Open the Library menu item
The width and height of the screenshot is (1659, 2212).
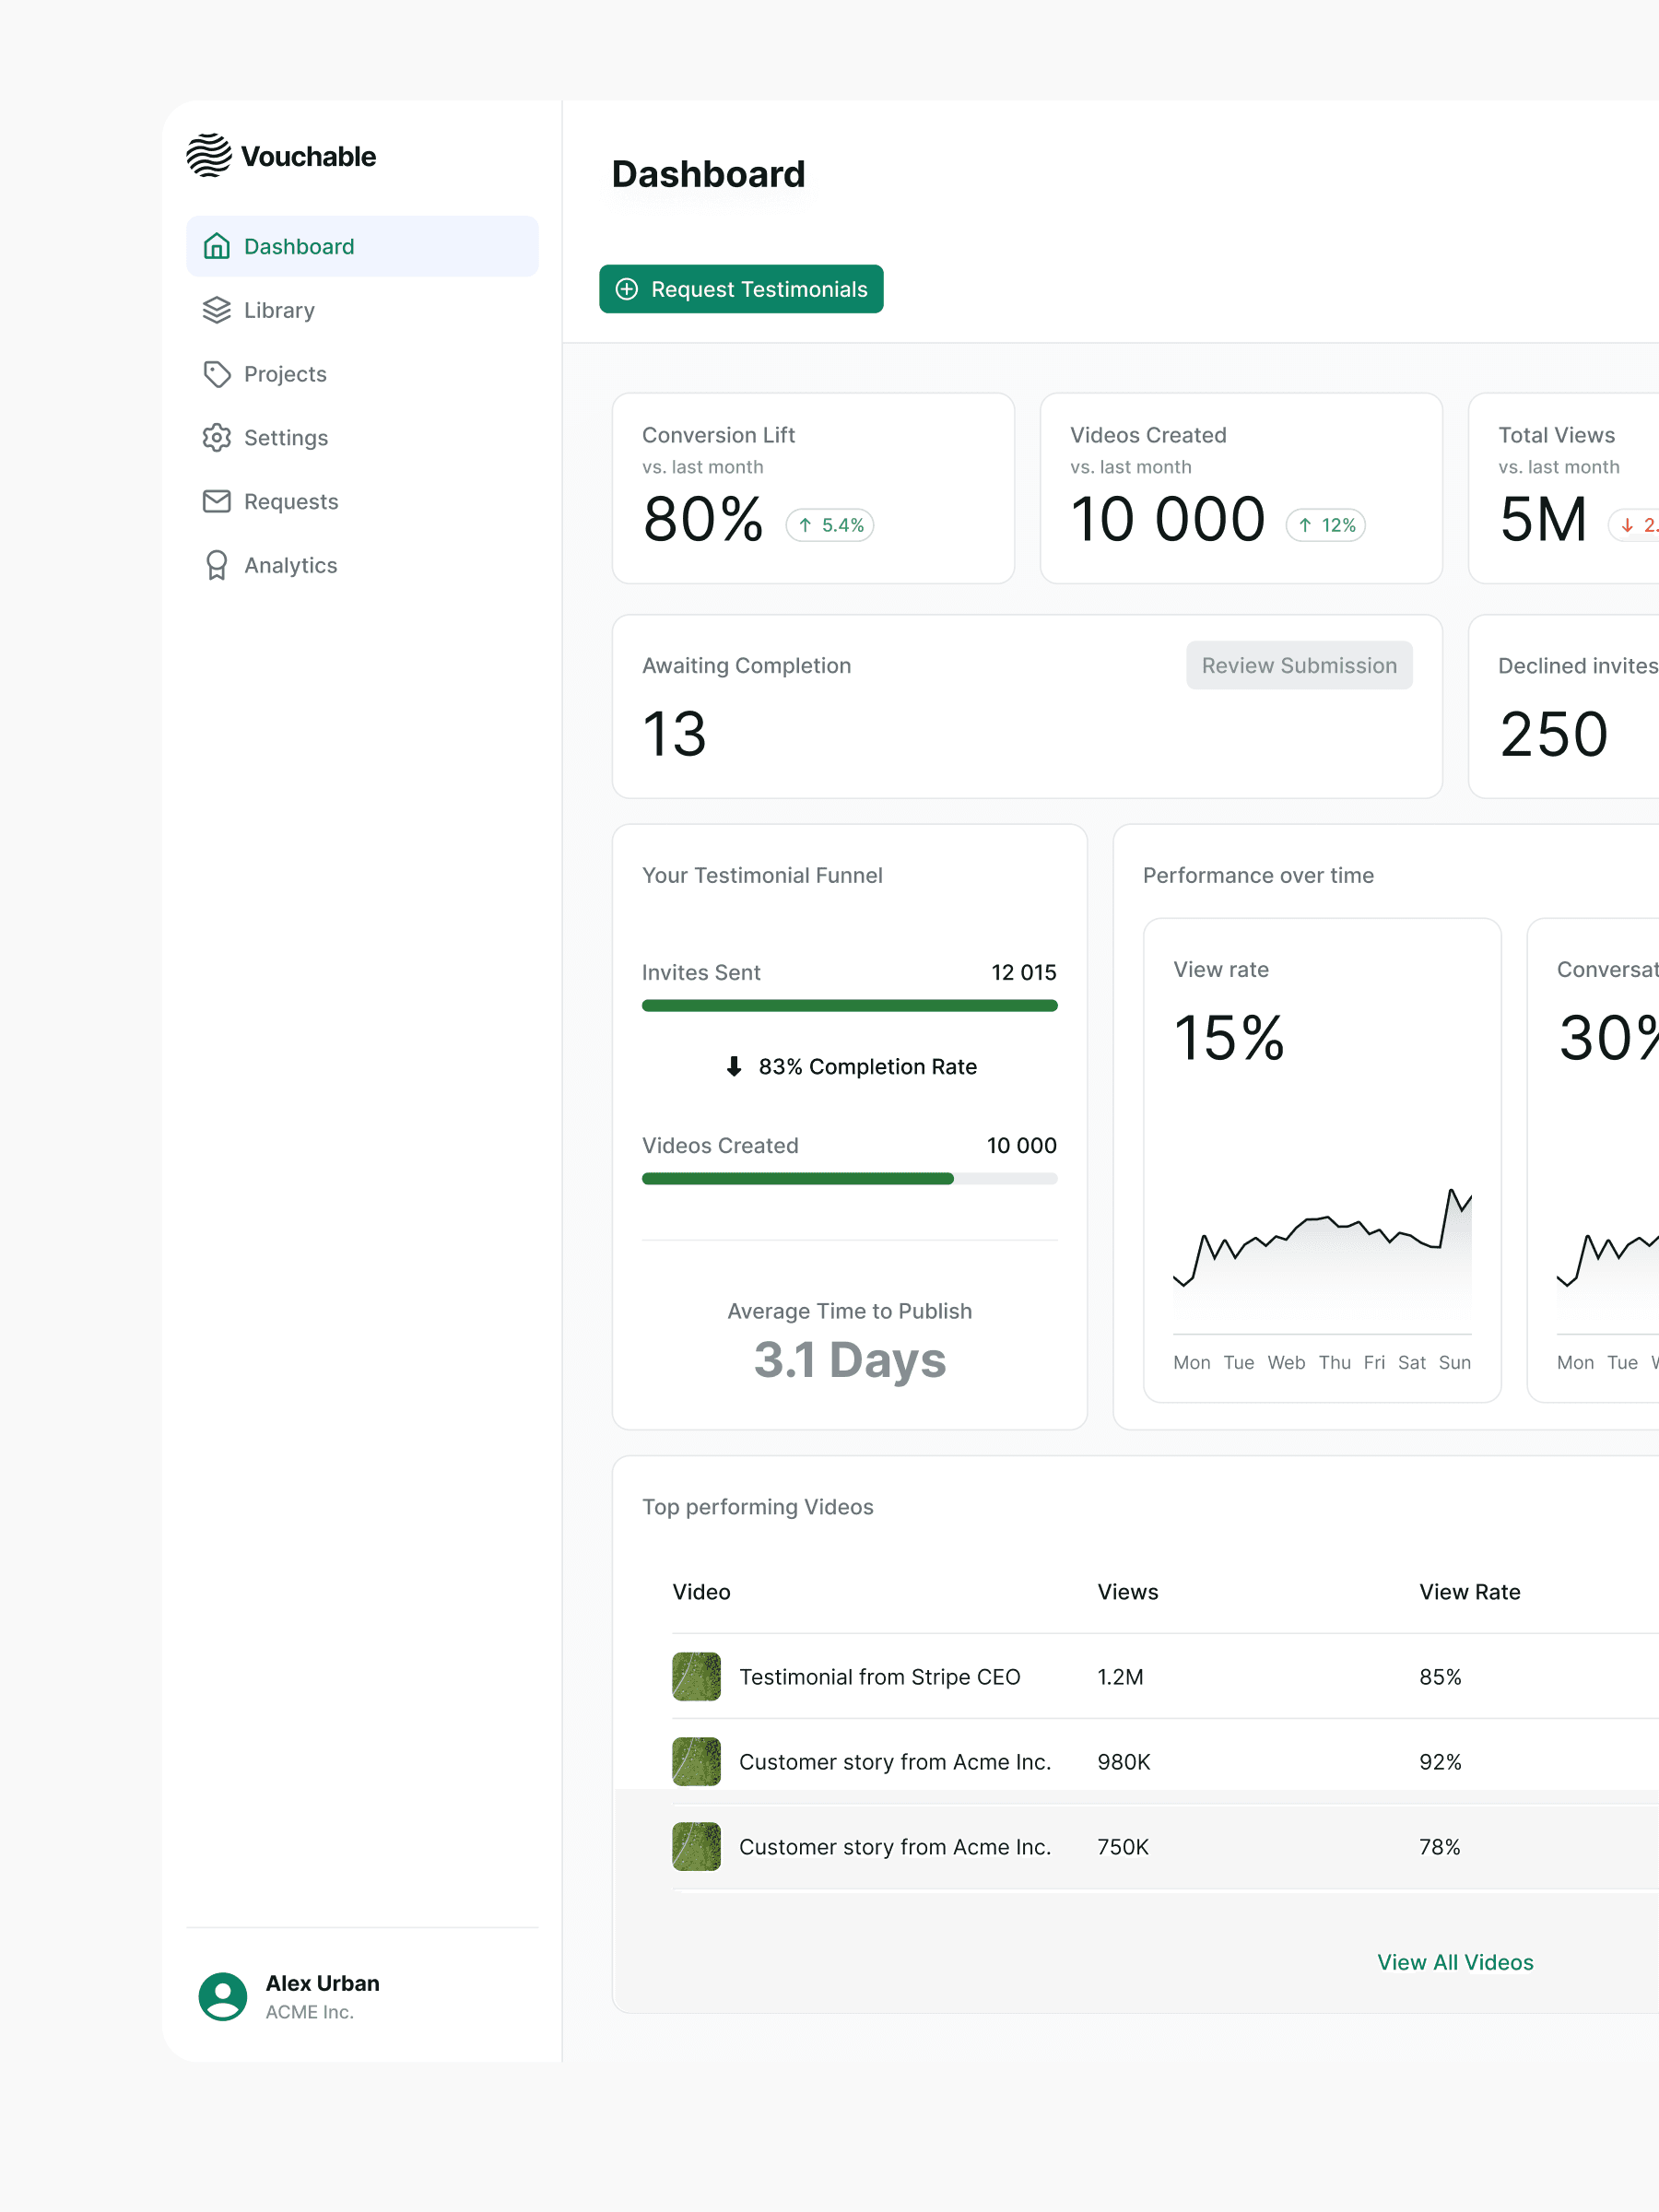tap(362, 310)
